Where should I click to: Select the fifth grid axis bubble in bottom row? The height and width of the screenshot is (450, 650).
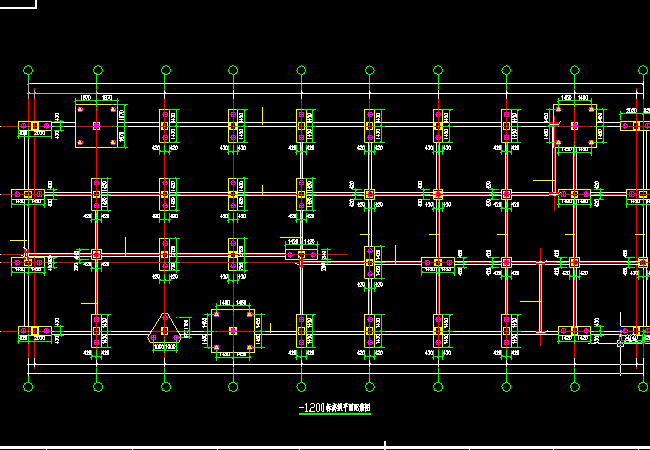click(301, 387)
